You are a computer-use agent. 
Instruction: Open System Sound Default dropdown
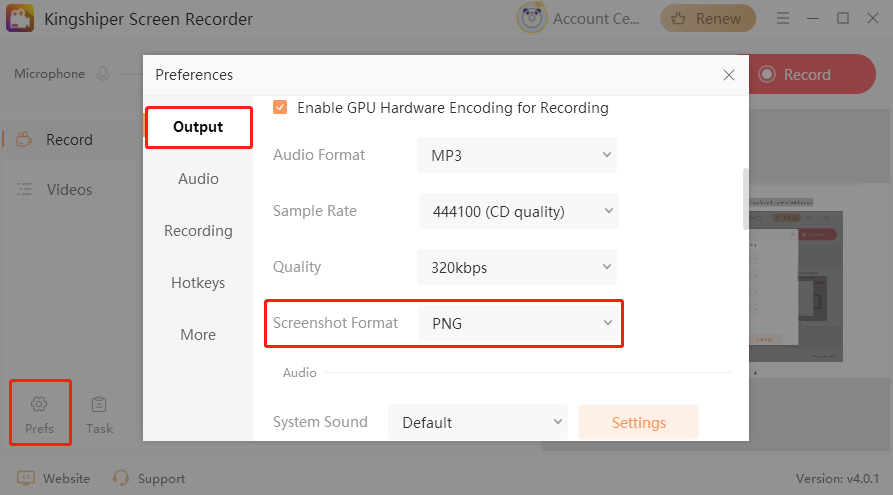click(478, 422)
